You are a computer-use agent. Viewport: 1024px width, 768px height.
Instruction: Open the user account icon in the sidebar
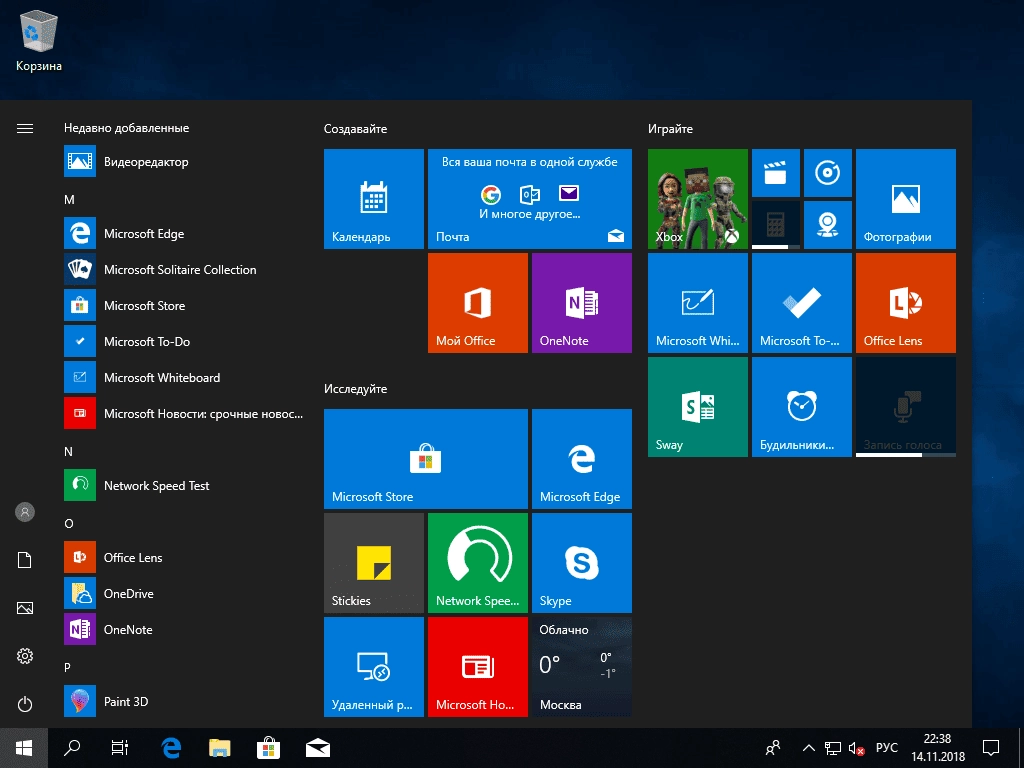pyautogui.click(x=25, y=512)
